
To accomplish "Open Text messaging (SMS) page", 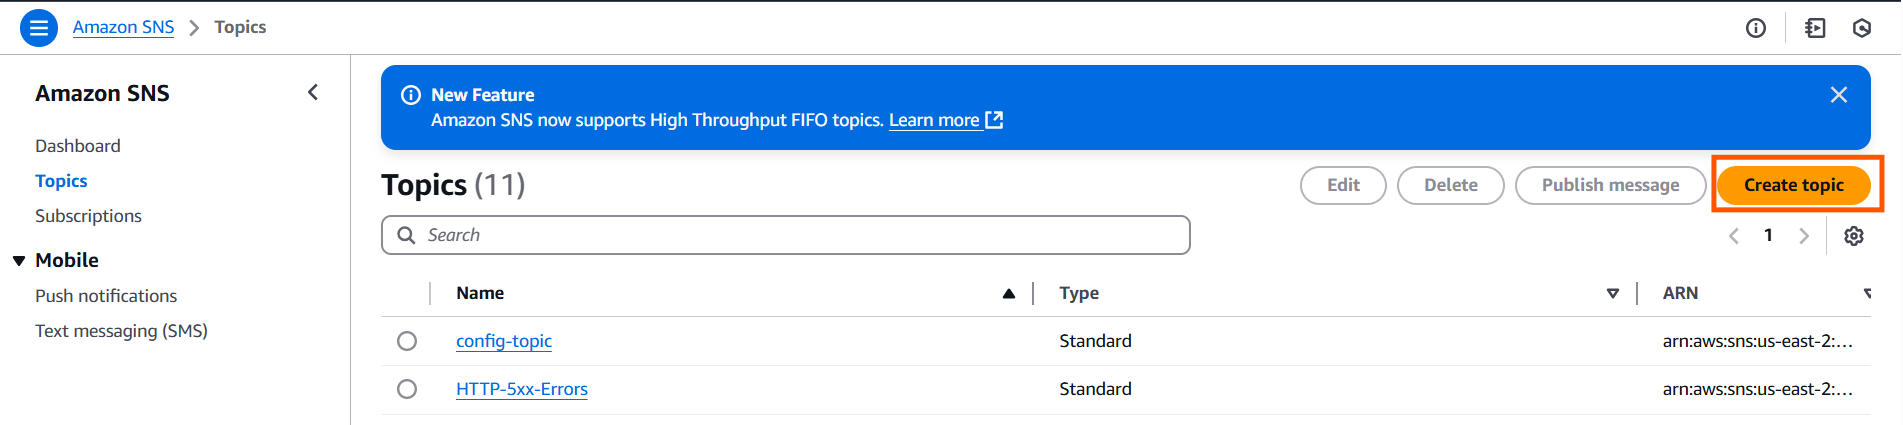I will click(121, 331).
